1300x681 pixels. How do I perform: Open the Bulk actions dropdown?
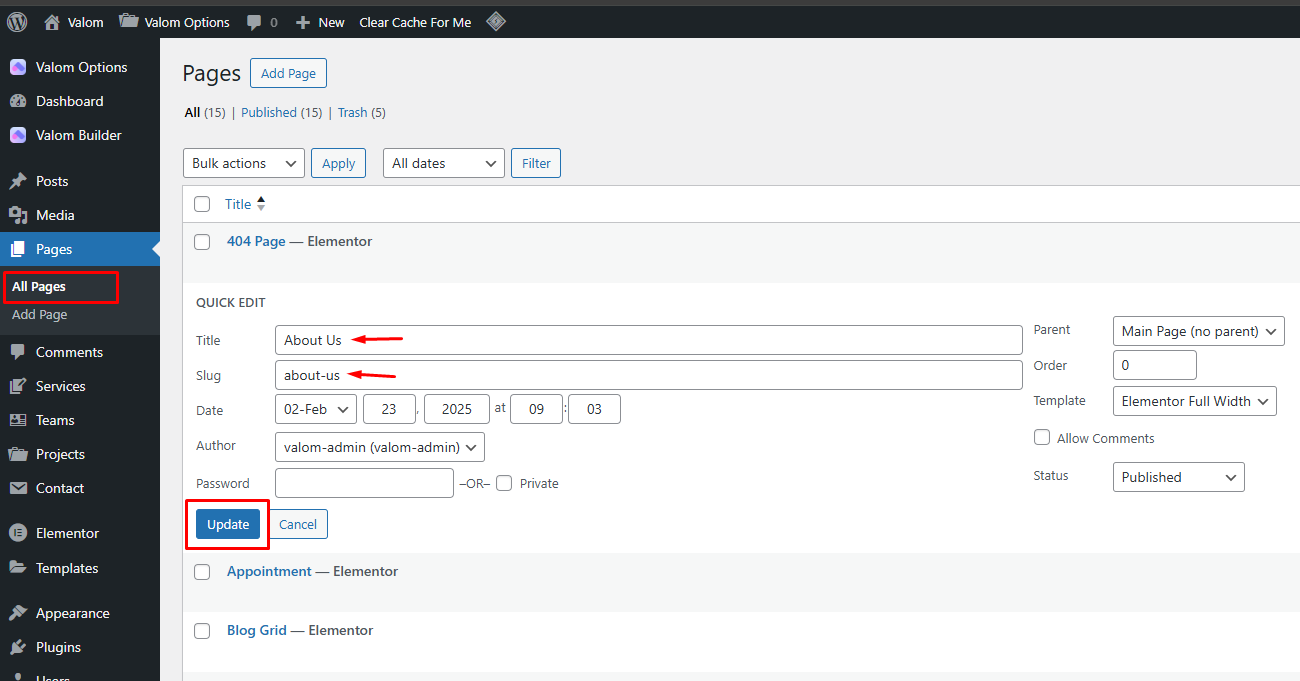click(x=244, y=163)
